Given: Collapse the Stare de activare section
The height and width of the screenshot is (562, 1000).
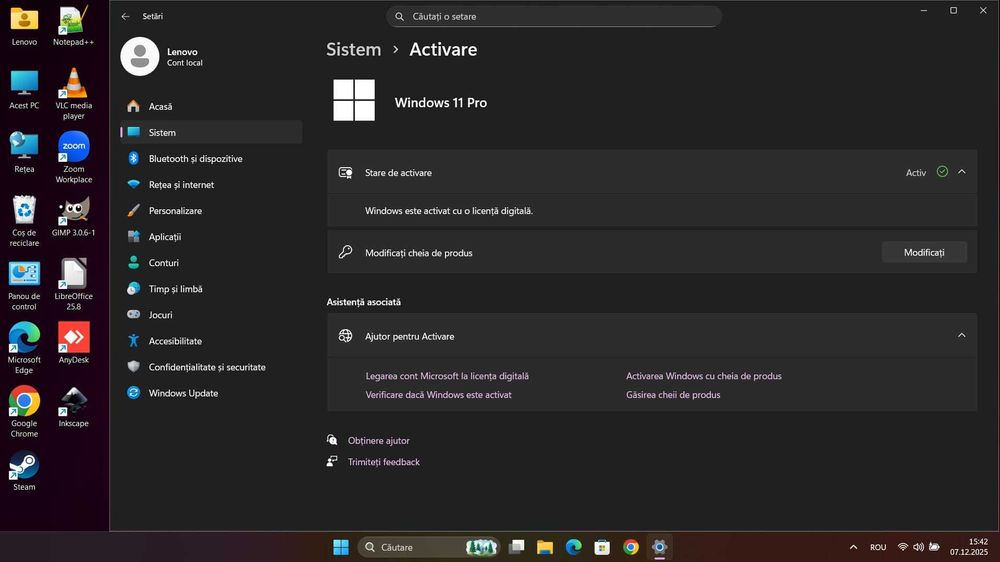Looking at the screenshot, I should (962, 172).
